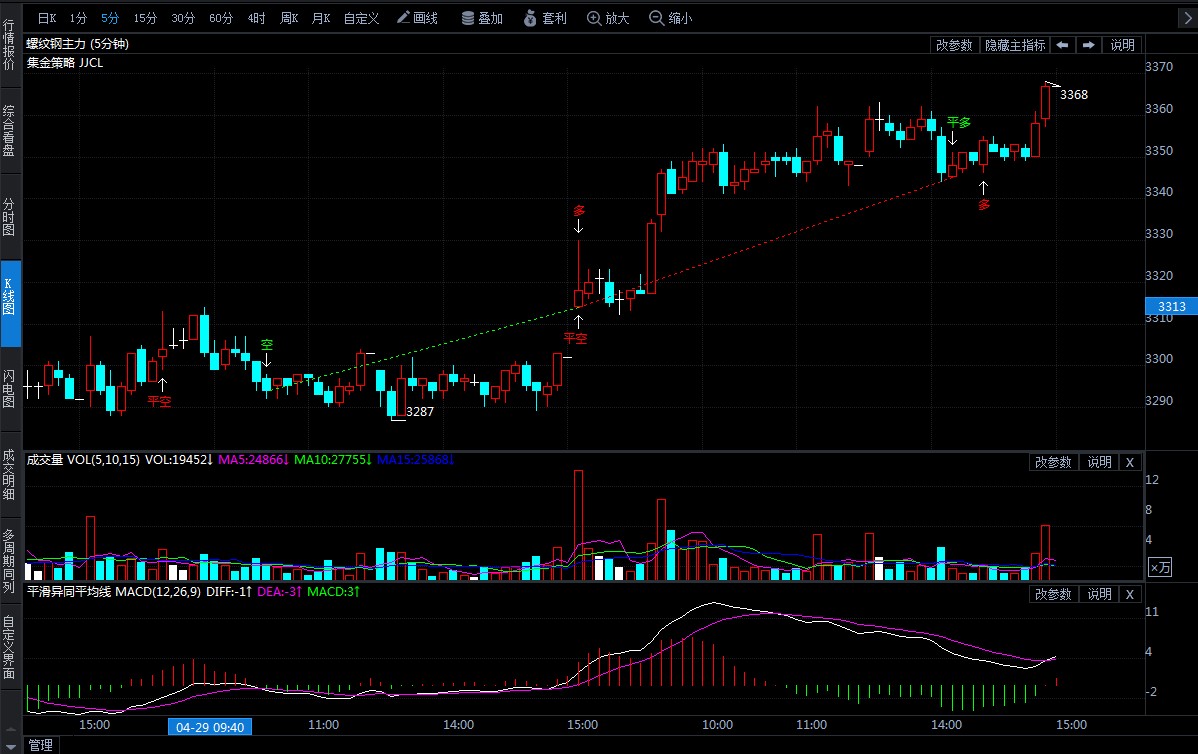The height and width of the screenshot is (754, 1198).
Task: Expand the arrow at toolbar's far right
Action: click(x=1184, y=18)
